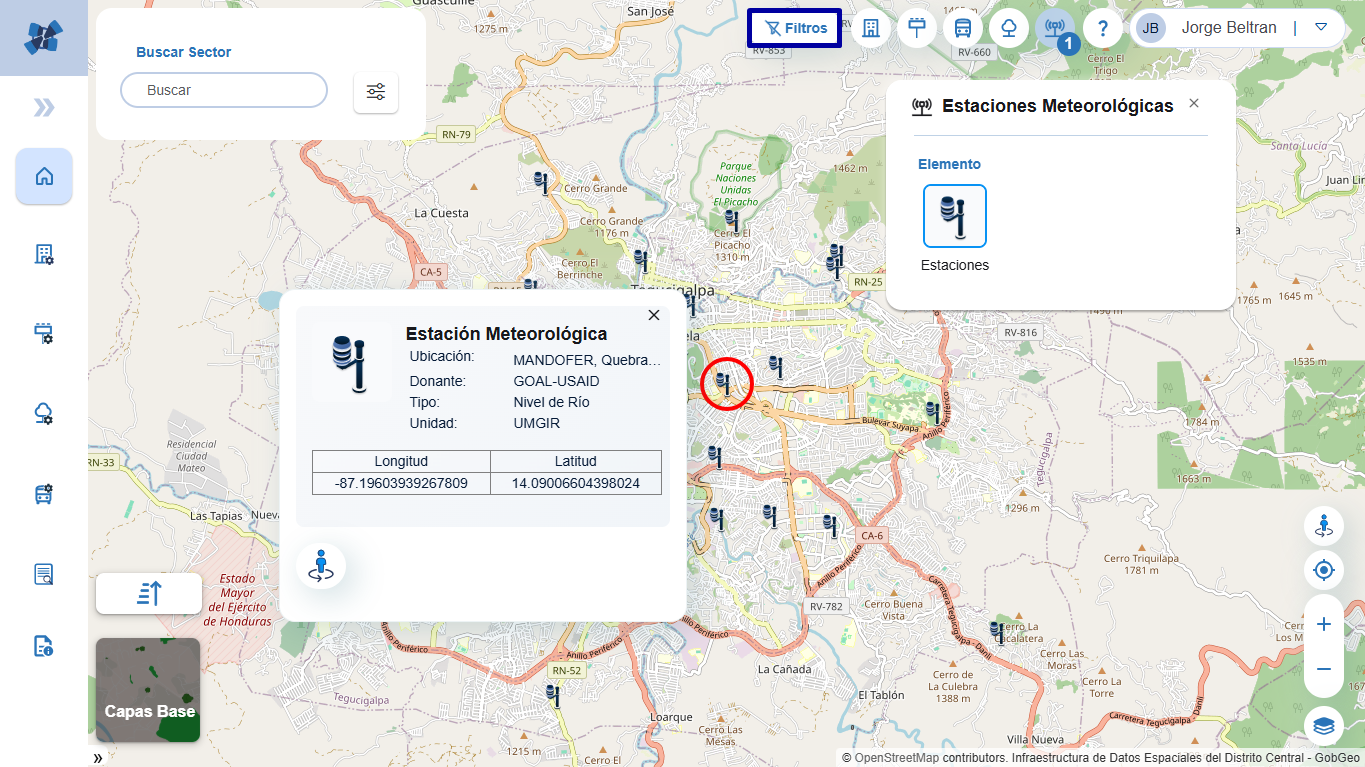Click the bus icon in top toolbar

963,28
